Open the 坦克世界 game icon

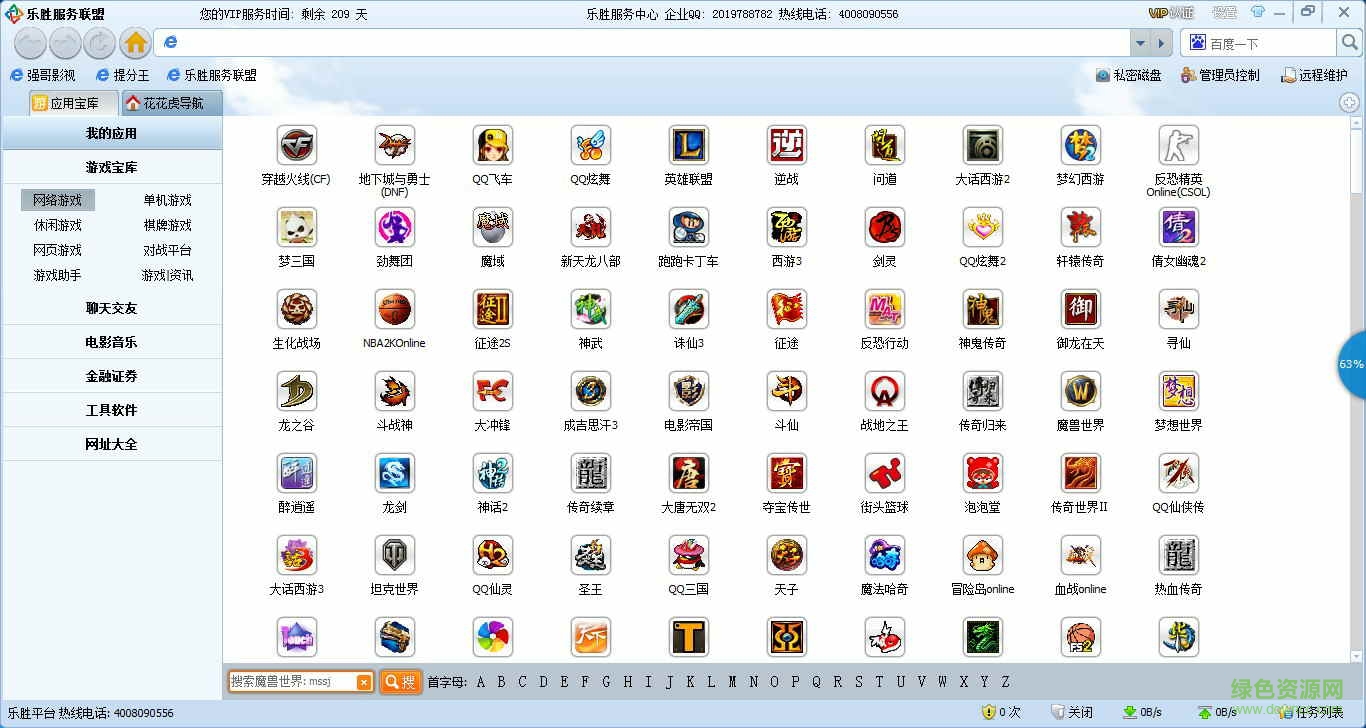coord(394,556)
